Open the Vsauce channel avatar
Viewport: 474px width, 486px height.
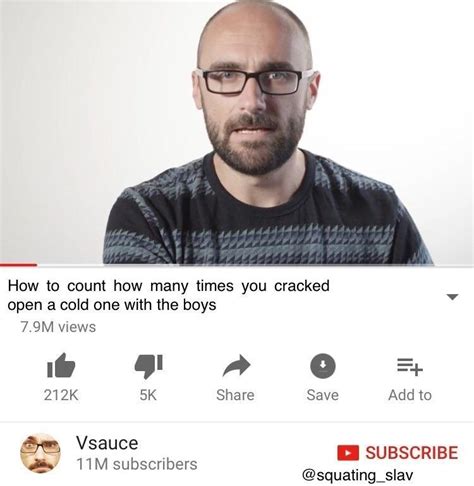click(40, 453)
